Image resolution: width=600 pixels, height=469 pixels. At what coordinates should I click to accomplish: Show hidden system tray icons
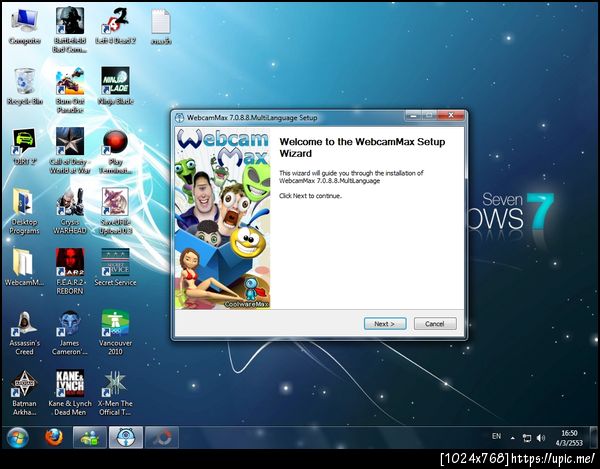pos(512,438)
